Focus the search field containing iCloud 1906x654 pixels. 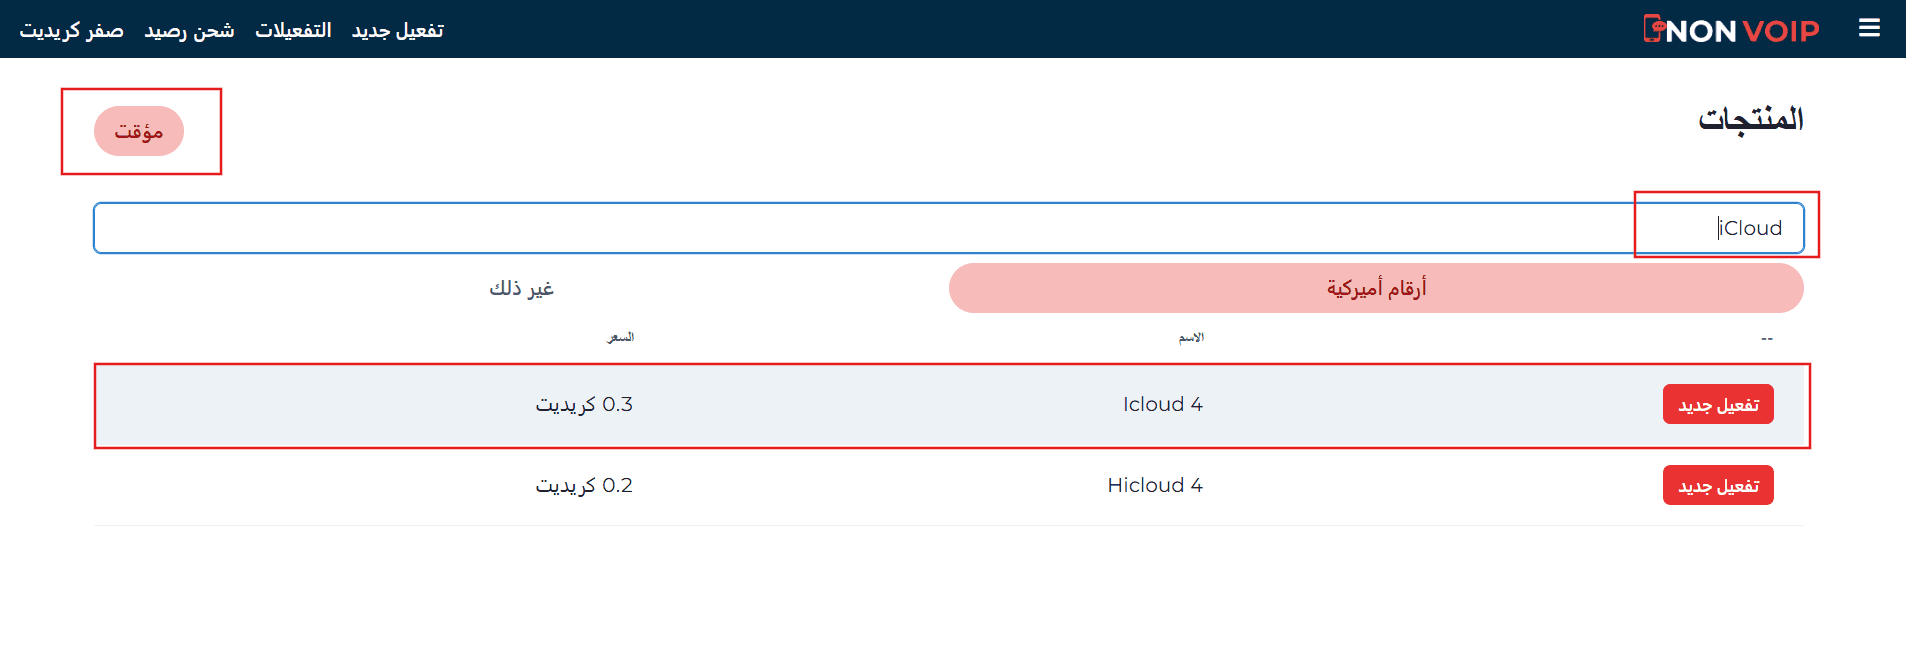pos(948,228)
